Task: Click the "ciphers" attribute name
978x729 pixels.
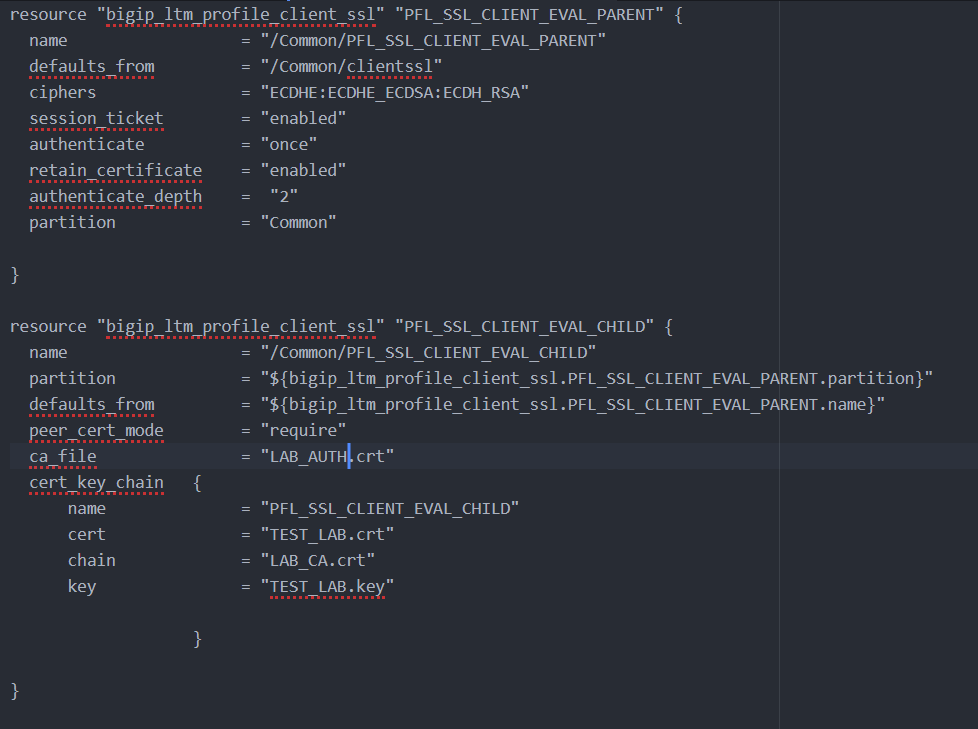Action: coord(62,92)
